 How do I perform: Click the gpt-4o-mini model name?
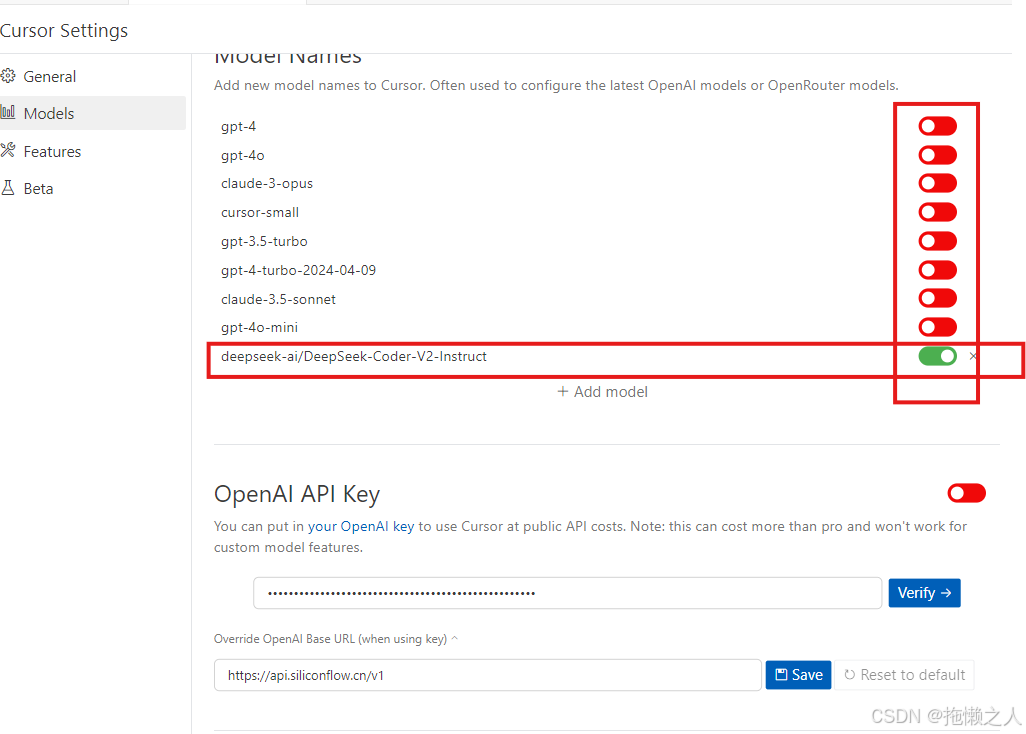pyautogui.click(x=259, y=327)
